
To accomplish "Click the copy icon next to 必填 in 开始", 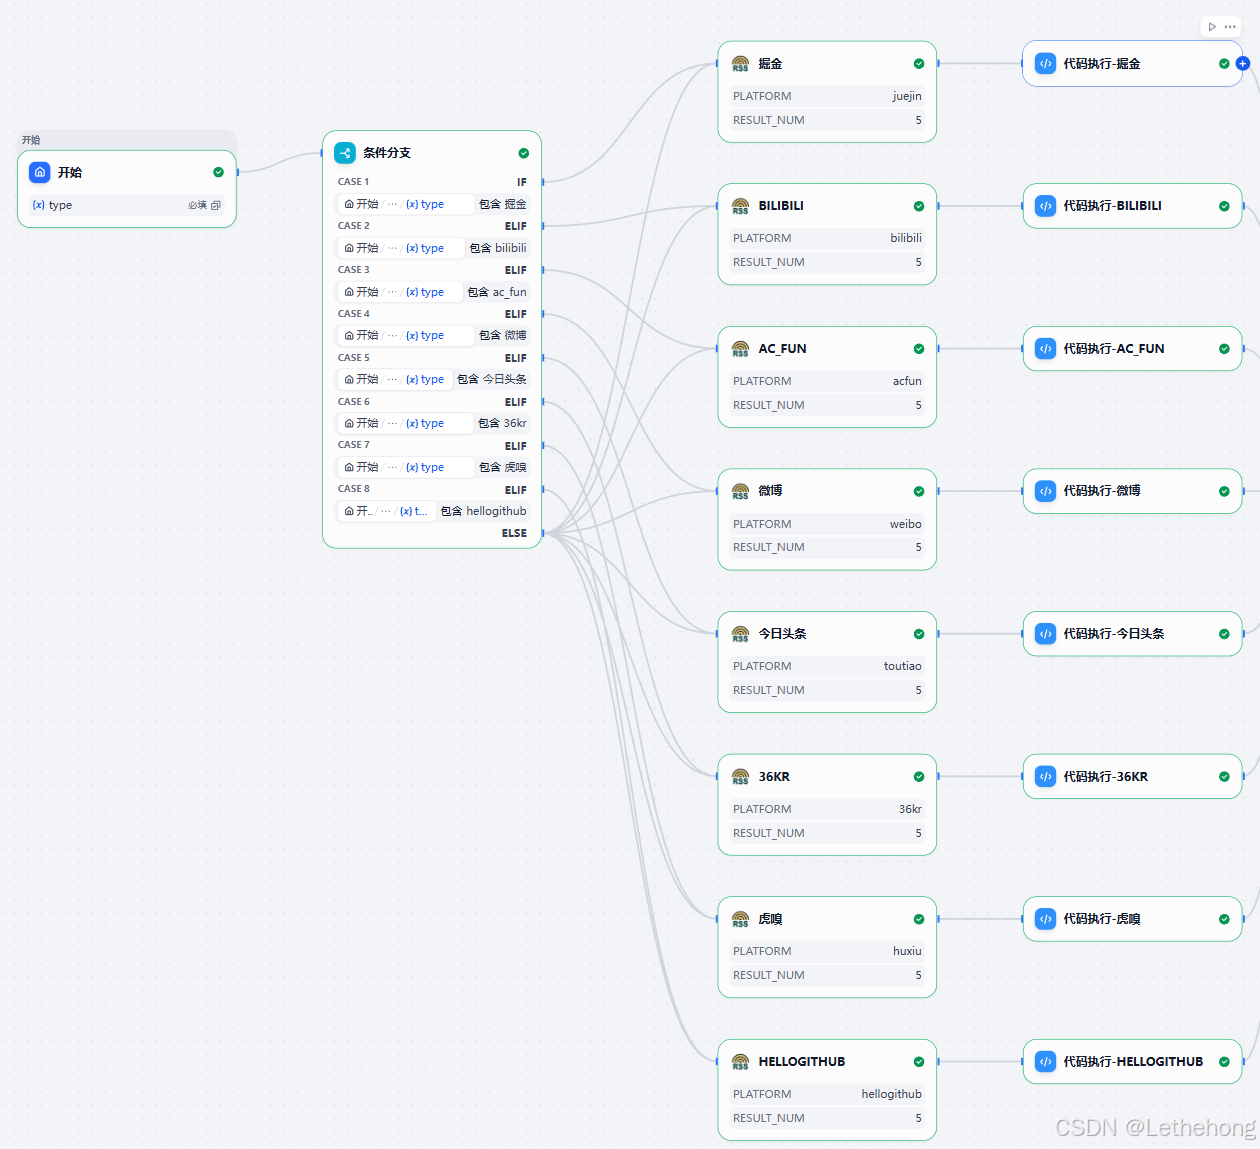I will pos(216,205).
